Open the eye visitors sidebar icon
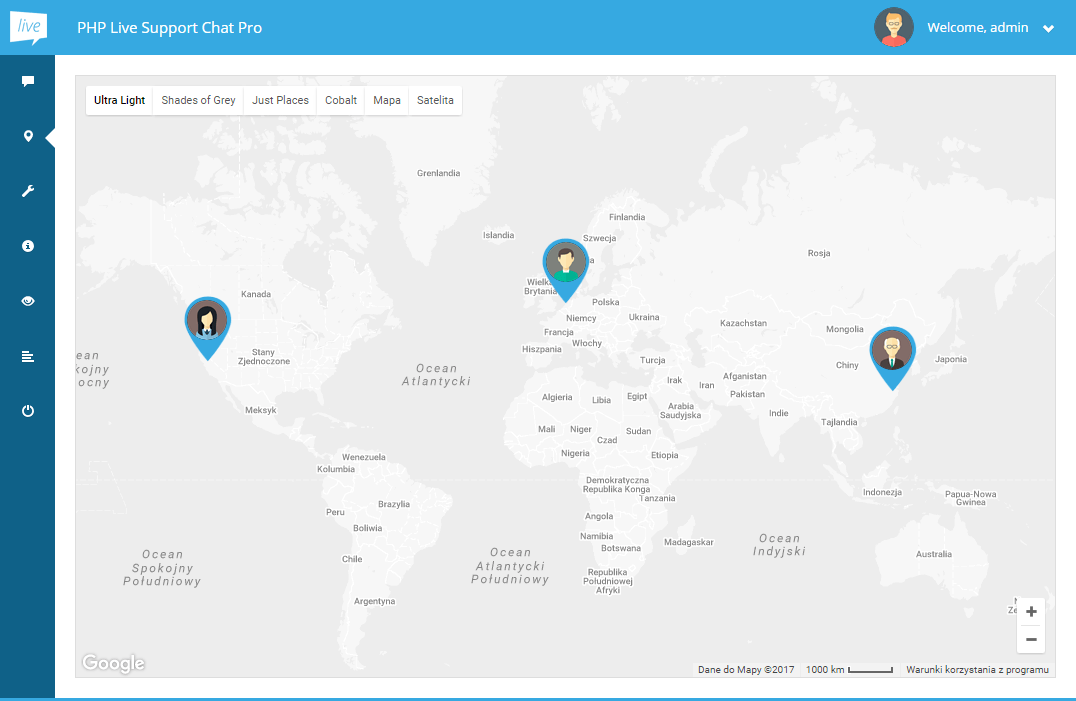The height and width of the screenshot is (701, 1076). point(28,300)
